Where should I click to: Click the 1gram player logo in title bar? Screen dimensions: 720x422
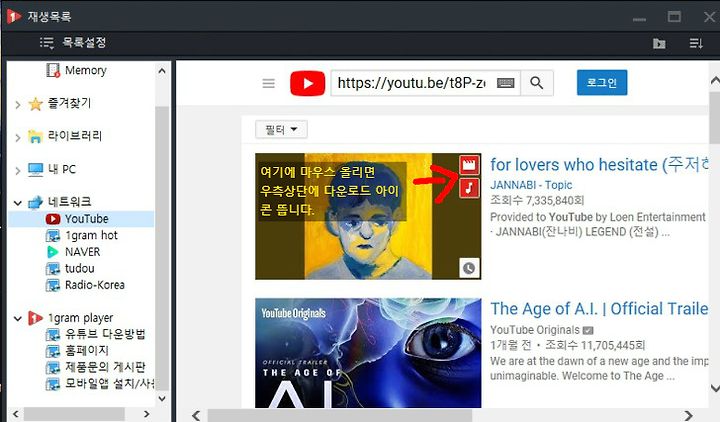pos(14,17)
